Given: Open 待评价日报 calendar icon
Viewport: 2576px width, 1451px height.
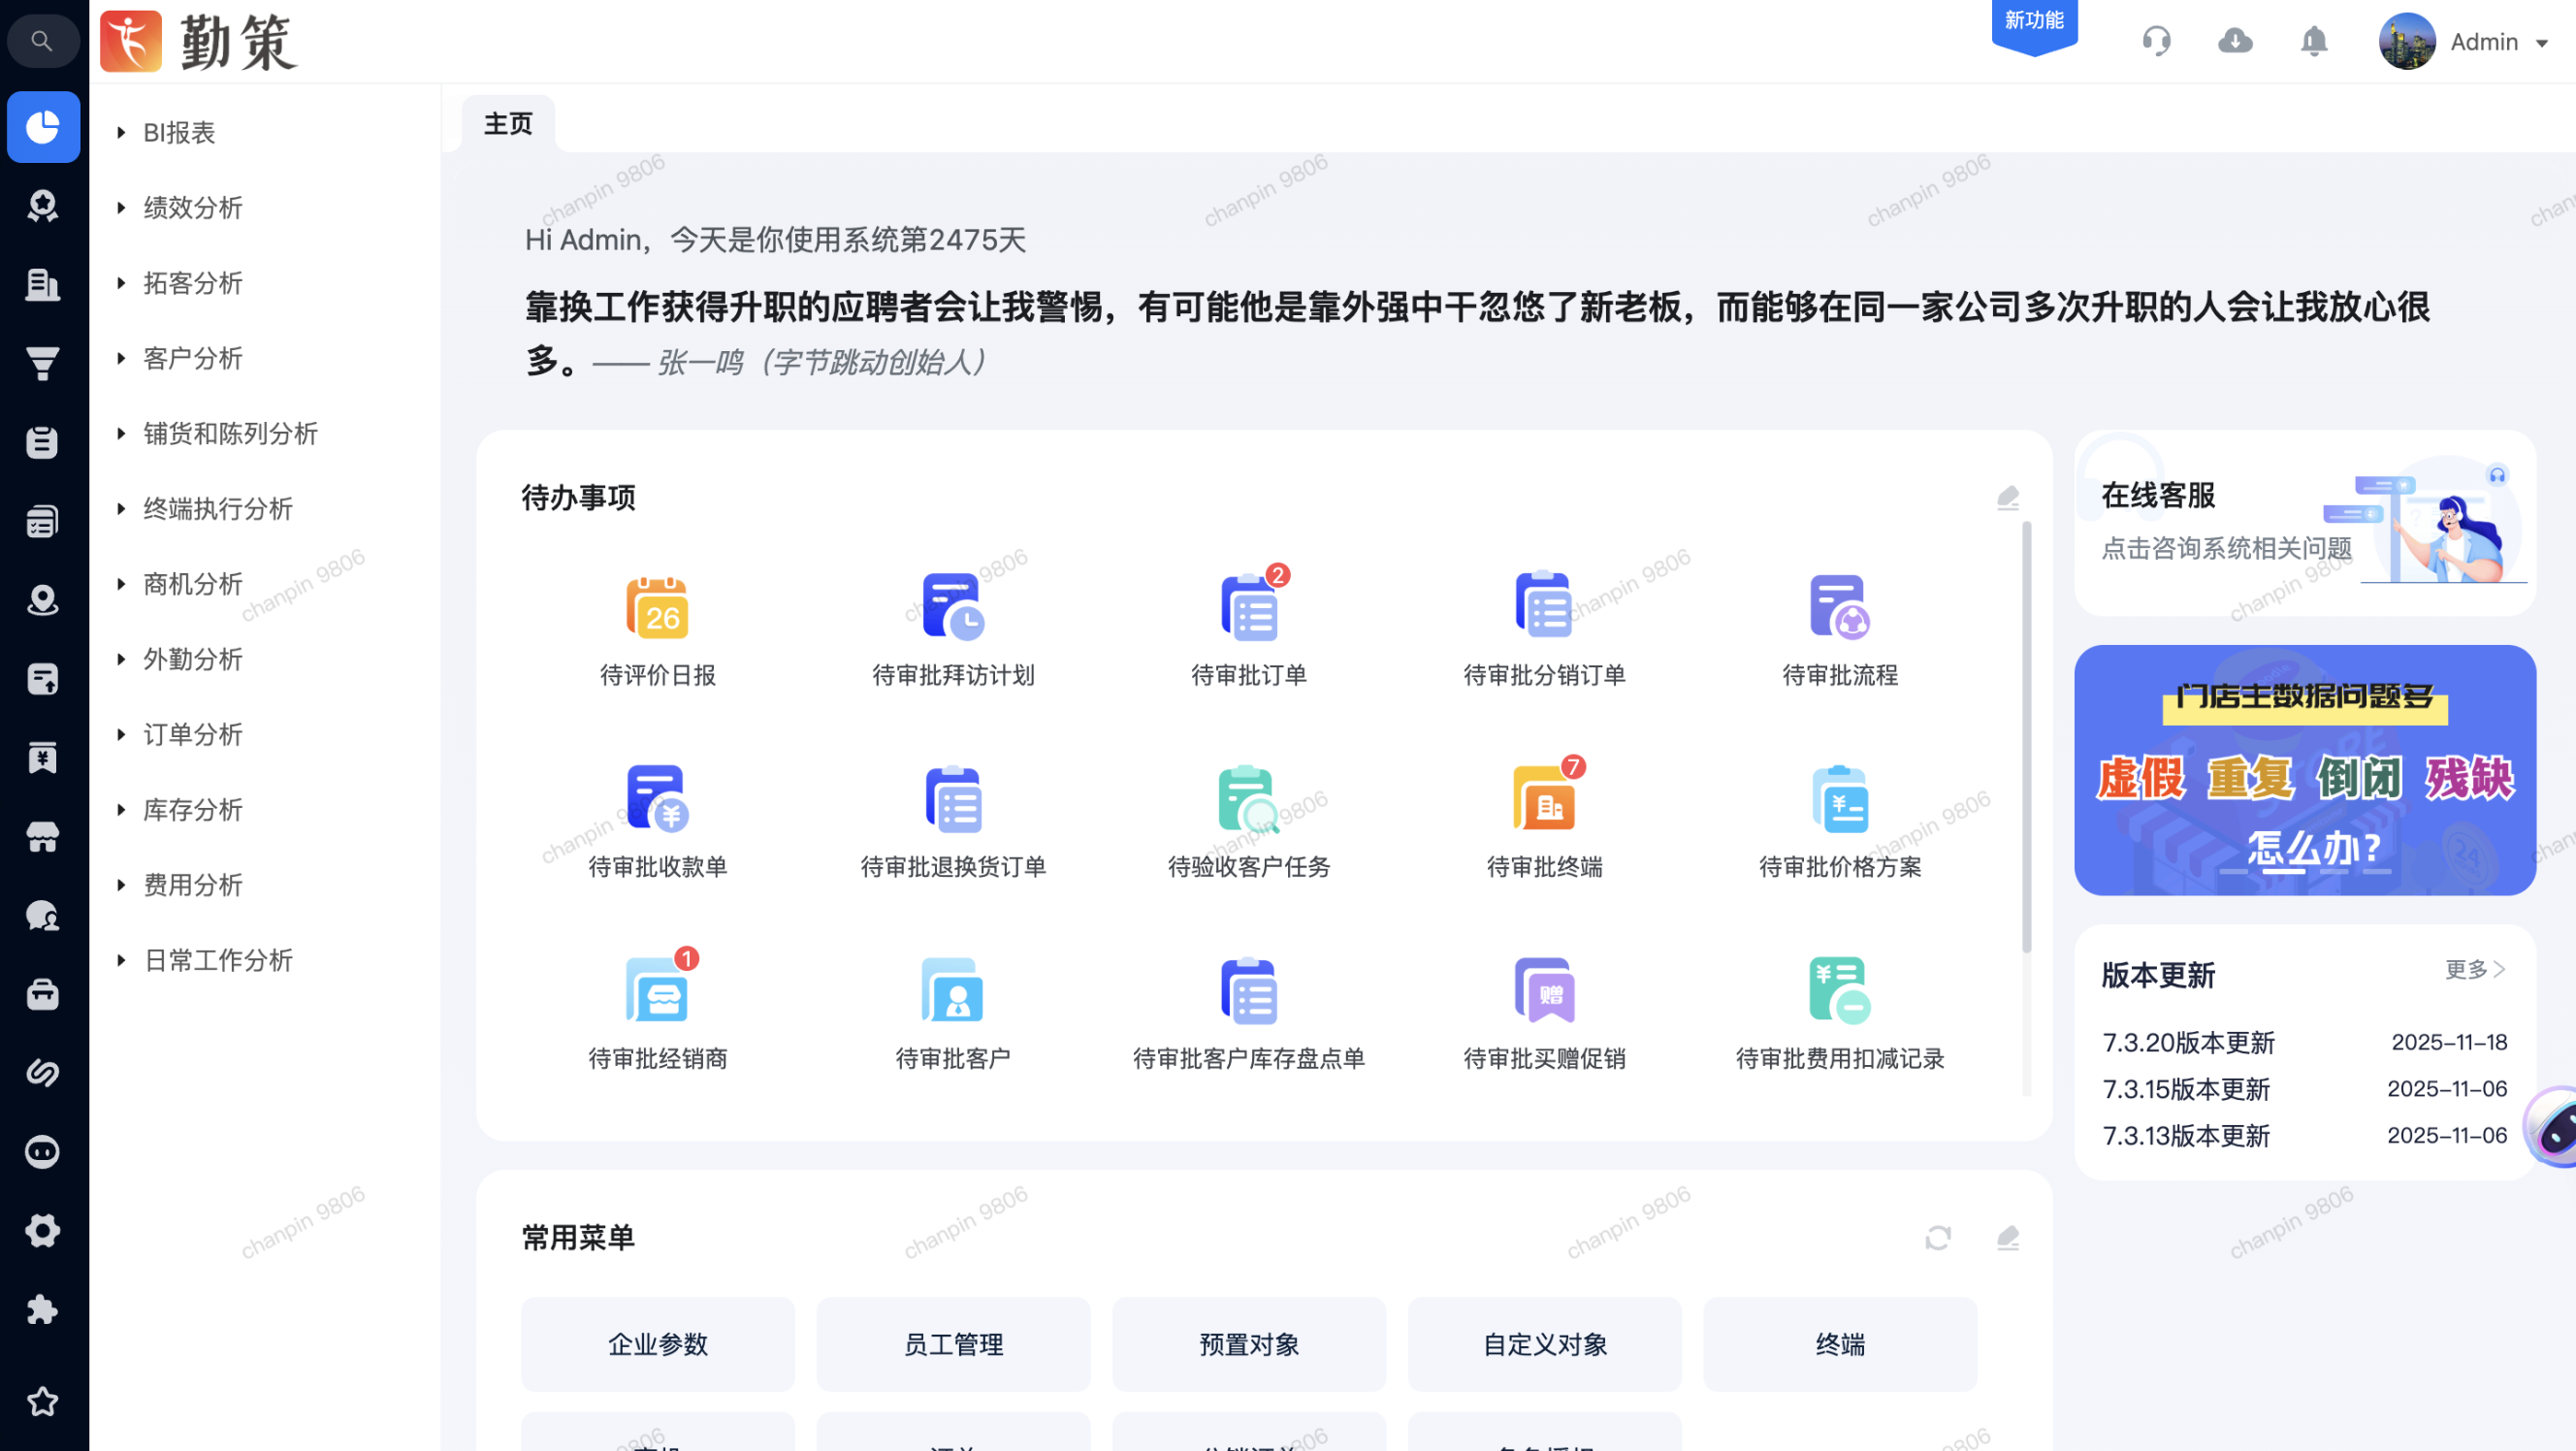Looking at the screenshot, I should click(657, 608).
